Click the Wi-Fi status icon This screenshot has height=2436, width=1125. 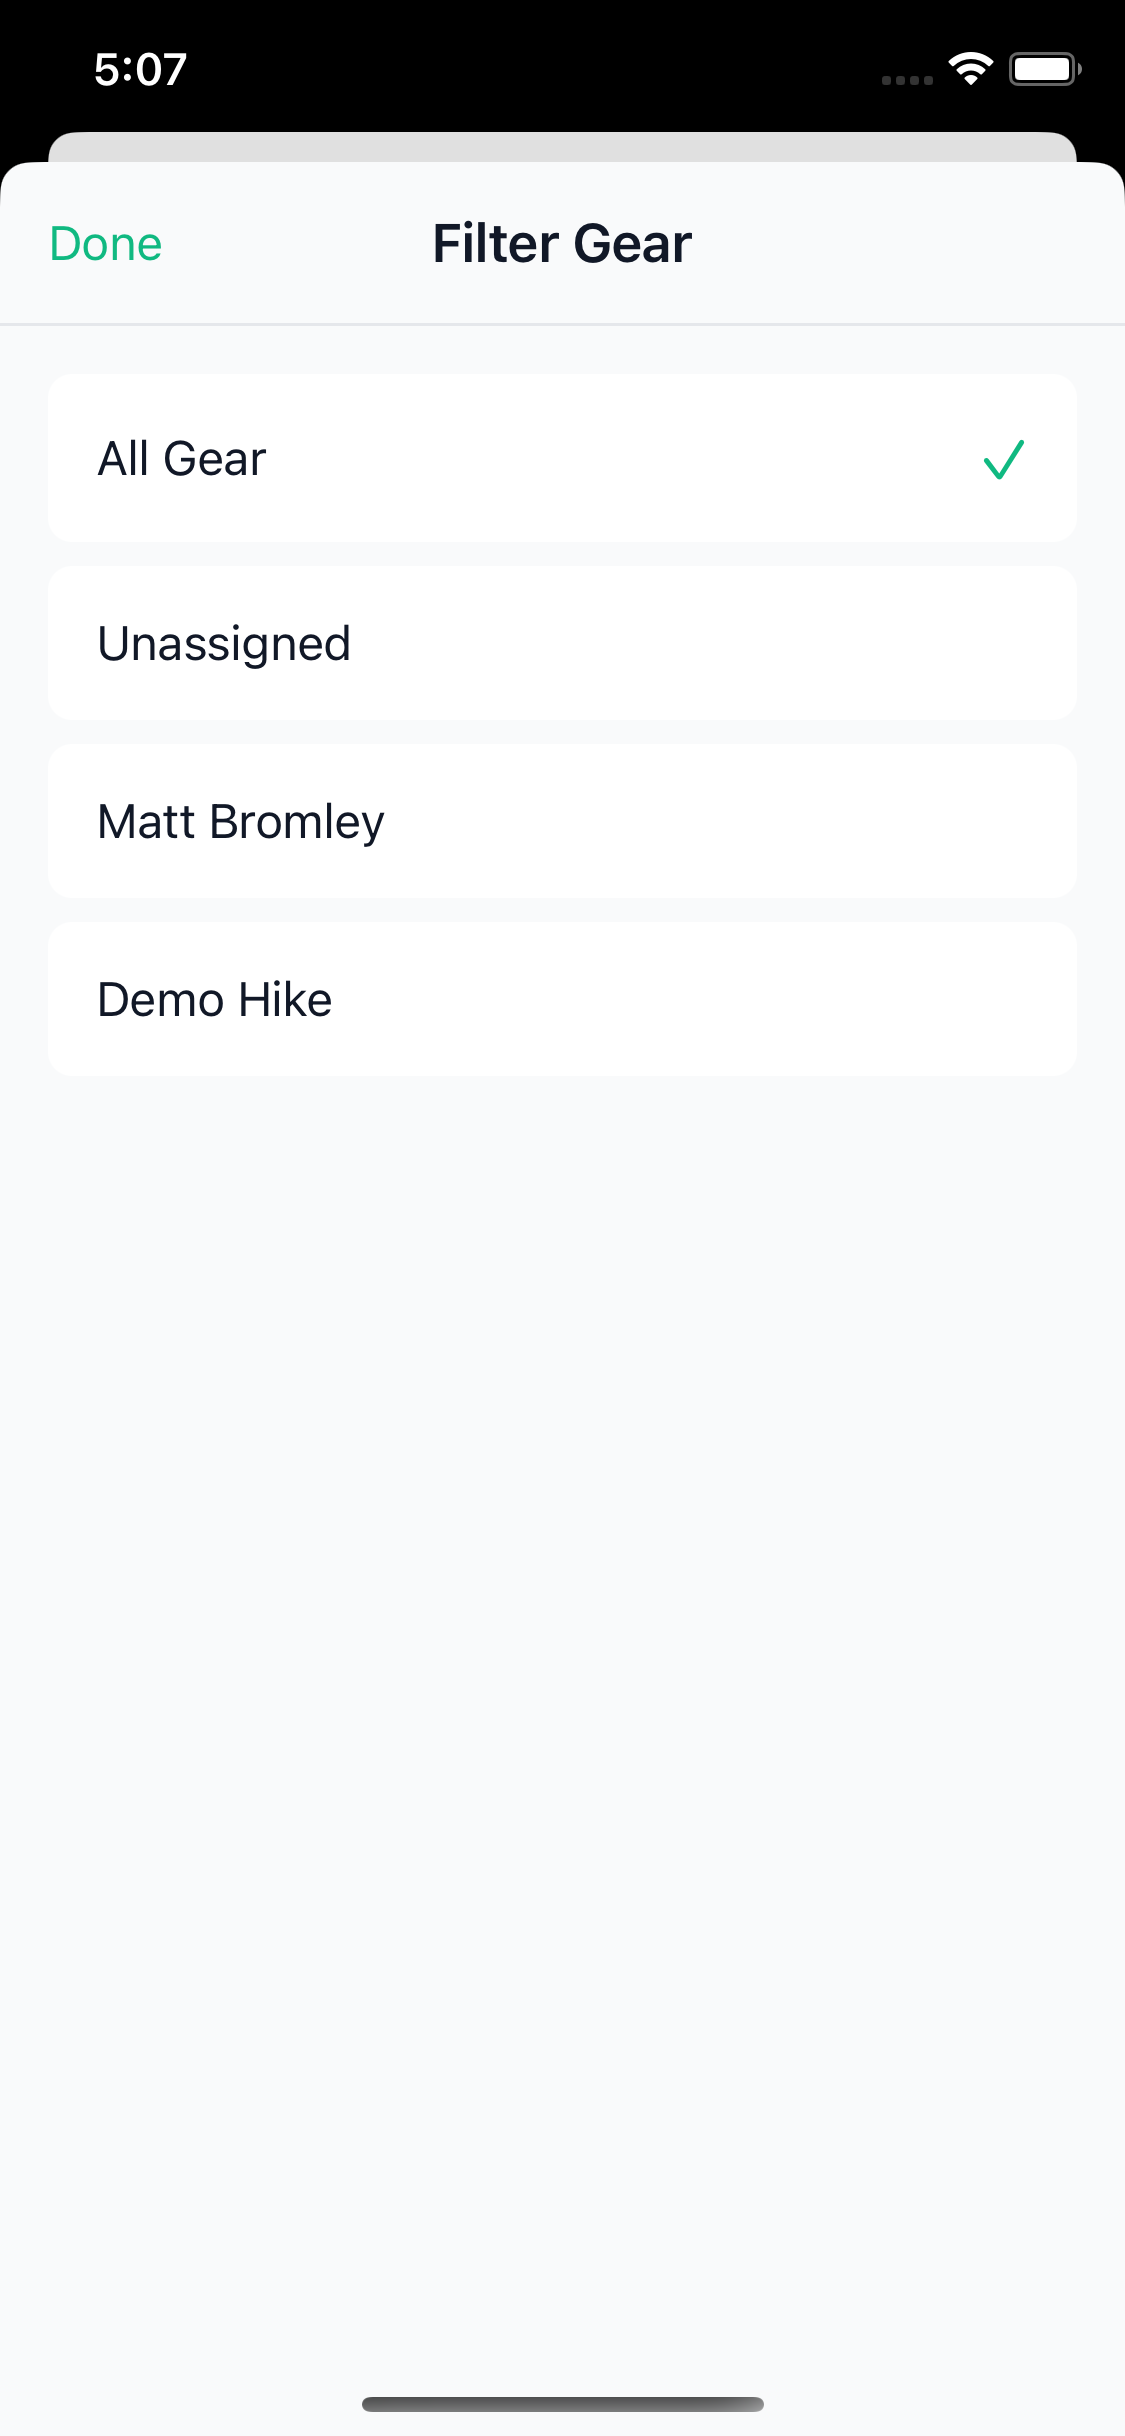click(x=970, y=68)
